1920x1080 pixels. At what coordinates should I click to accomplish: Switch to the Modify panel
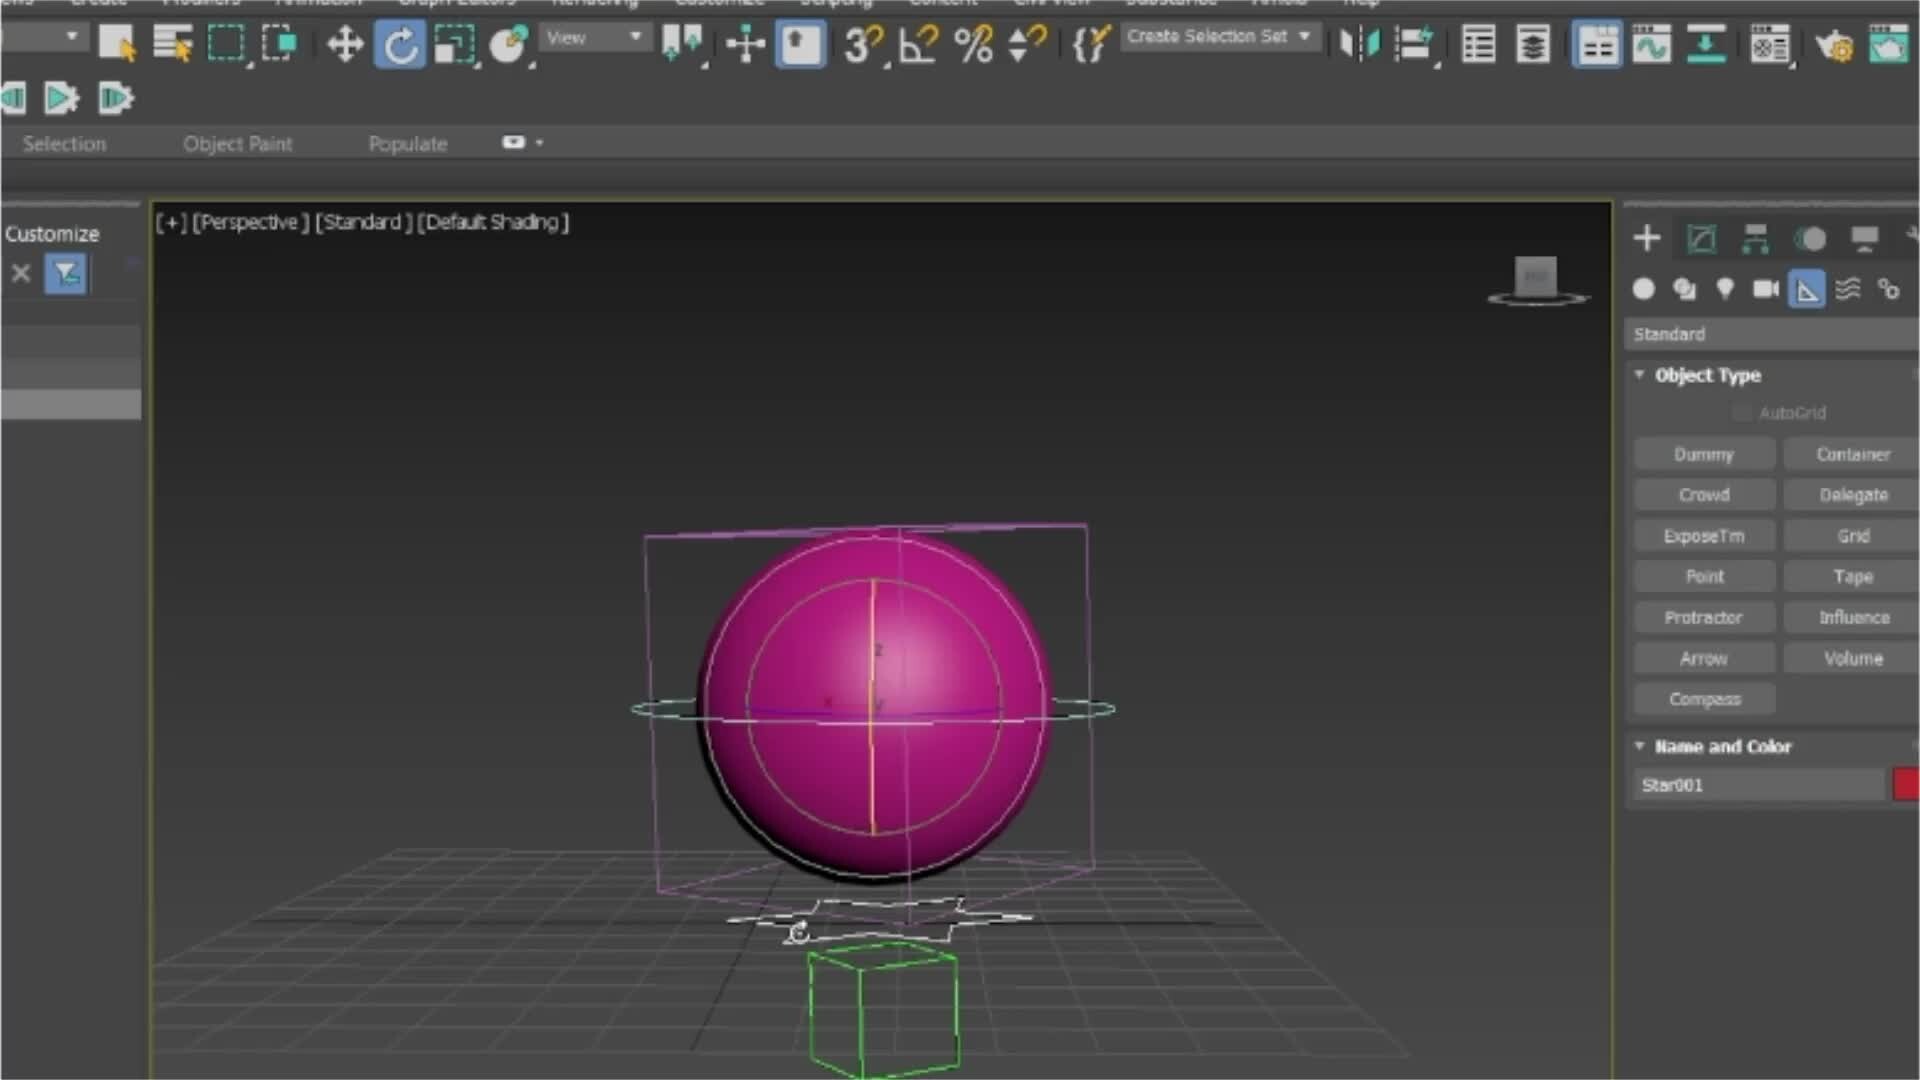1700,238
